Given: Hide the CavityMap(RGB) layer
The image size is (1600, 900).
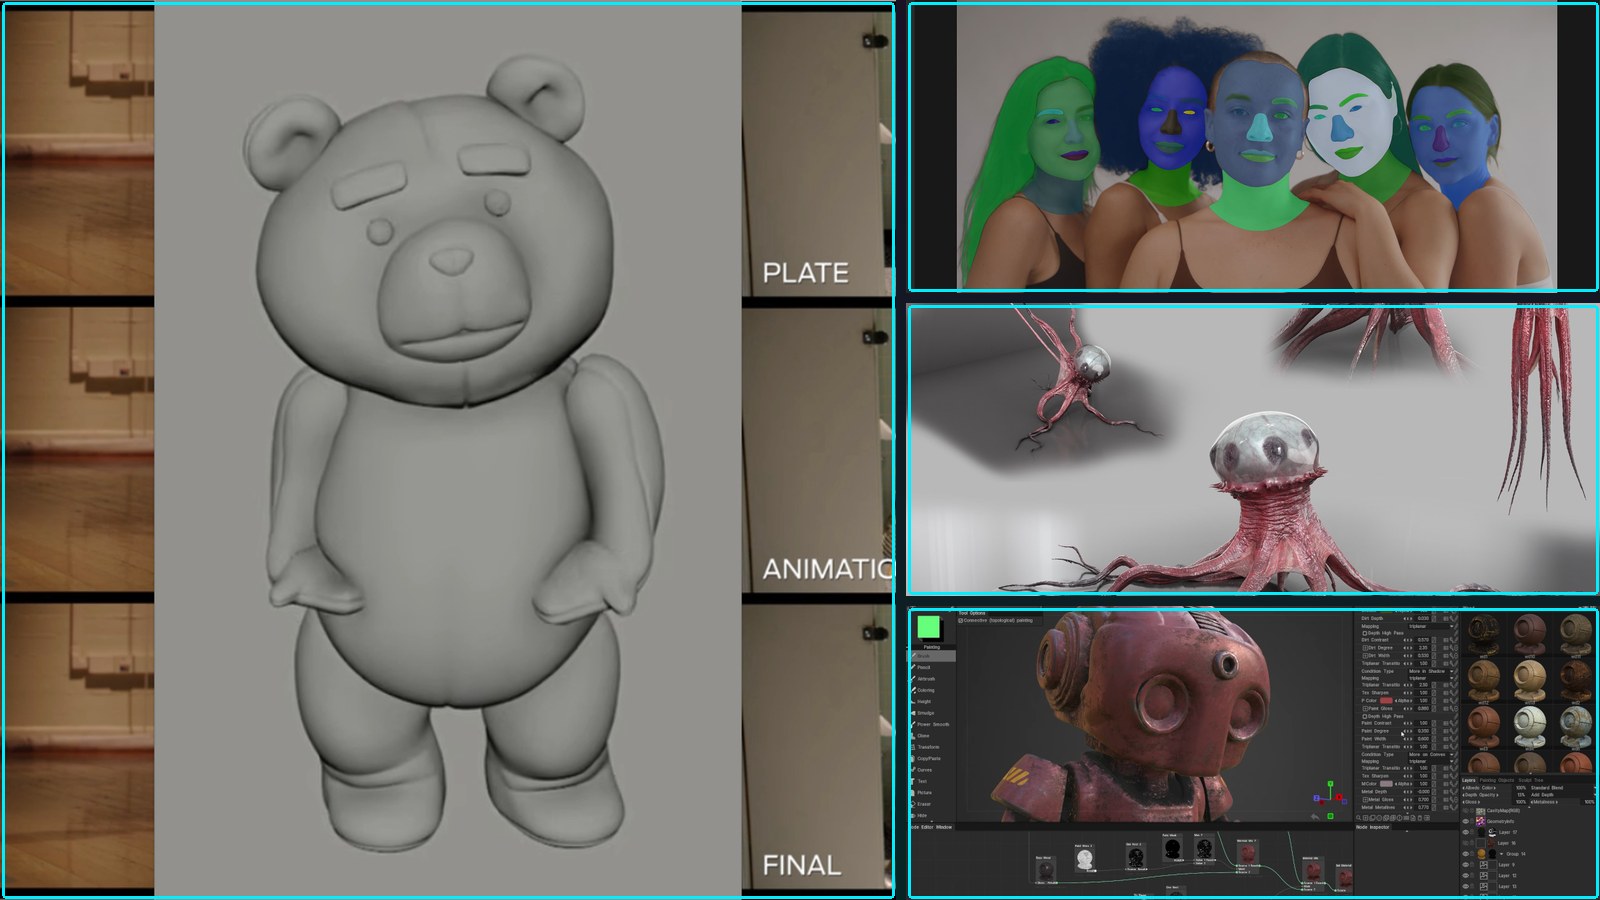Looking at the screenshot, I should [x=1465, y=810].
